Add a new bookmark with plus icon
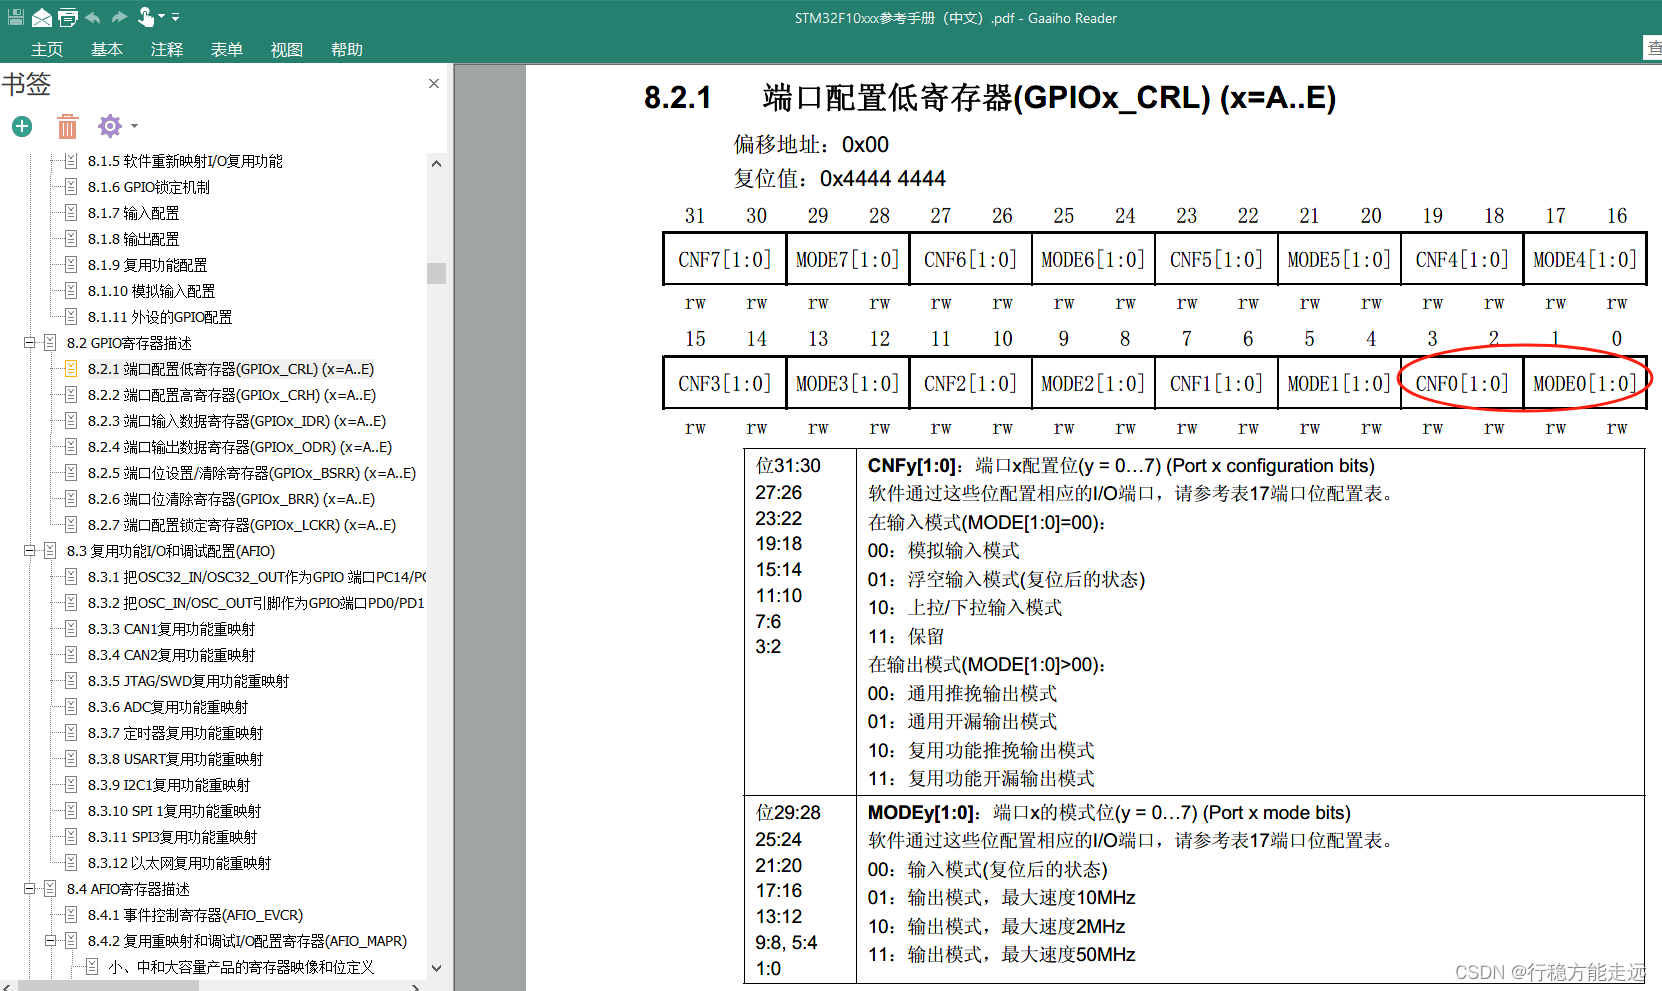The image size is (1662, 991). click(x=22, y=126)
